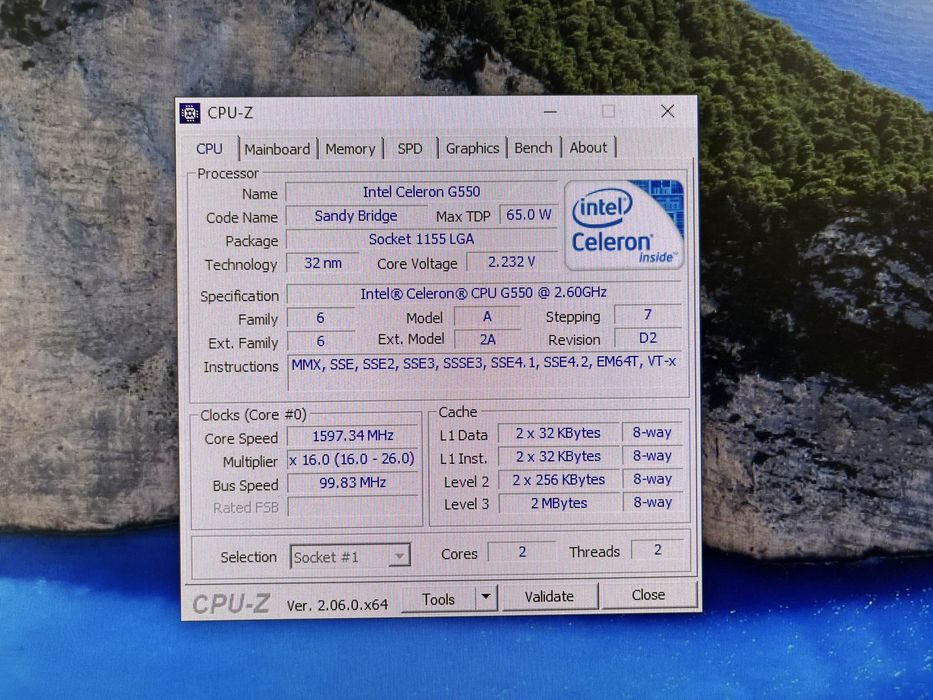Open the SPD tab

[x=410, y=148]
